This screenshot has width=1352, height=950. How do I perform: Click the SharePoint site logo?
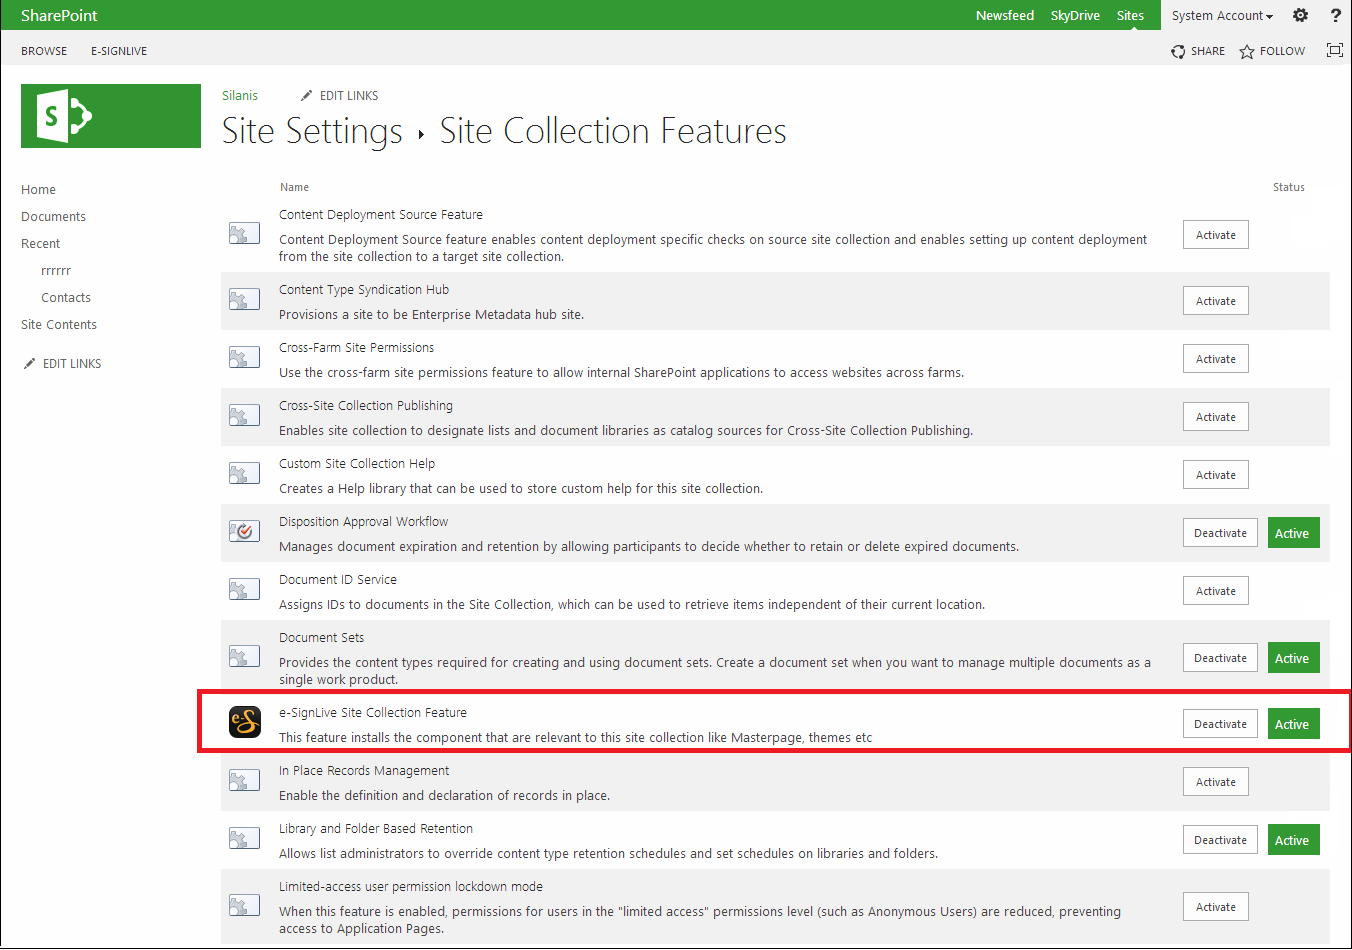click(110, 116)
